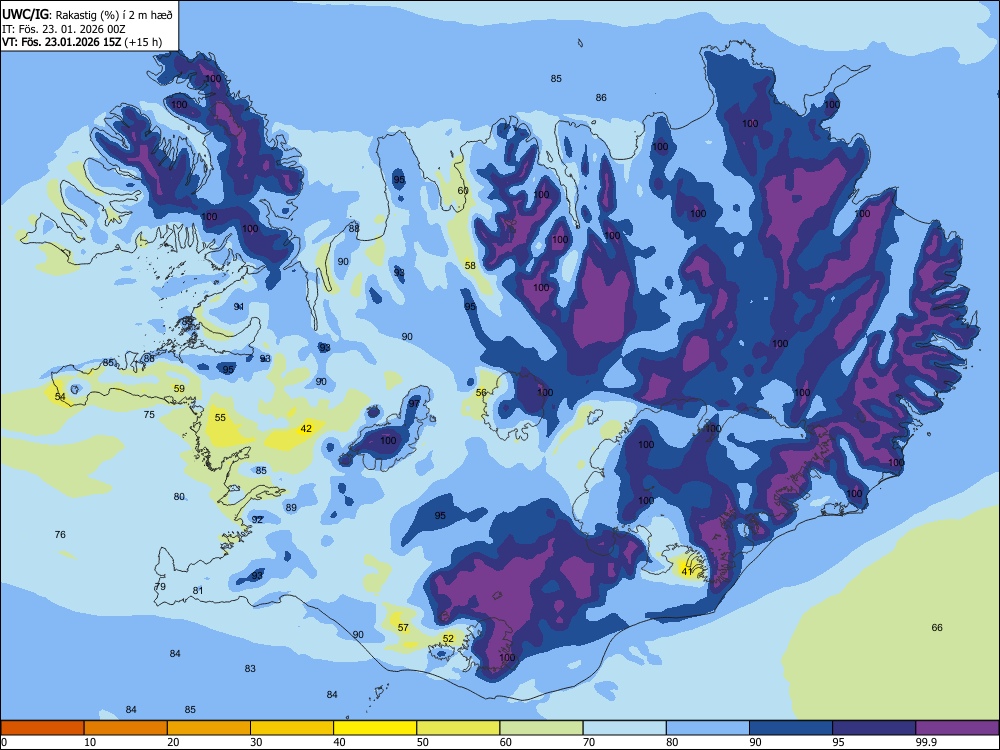Viewport: 1000px width, 750px height.
Task: Select the dark blue 90–95 legend swatch
Action: 791,728
